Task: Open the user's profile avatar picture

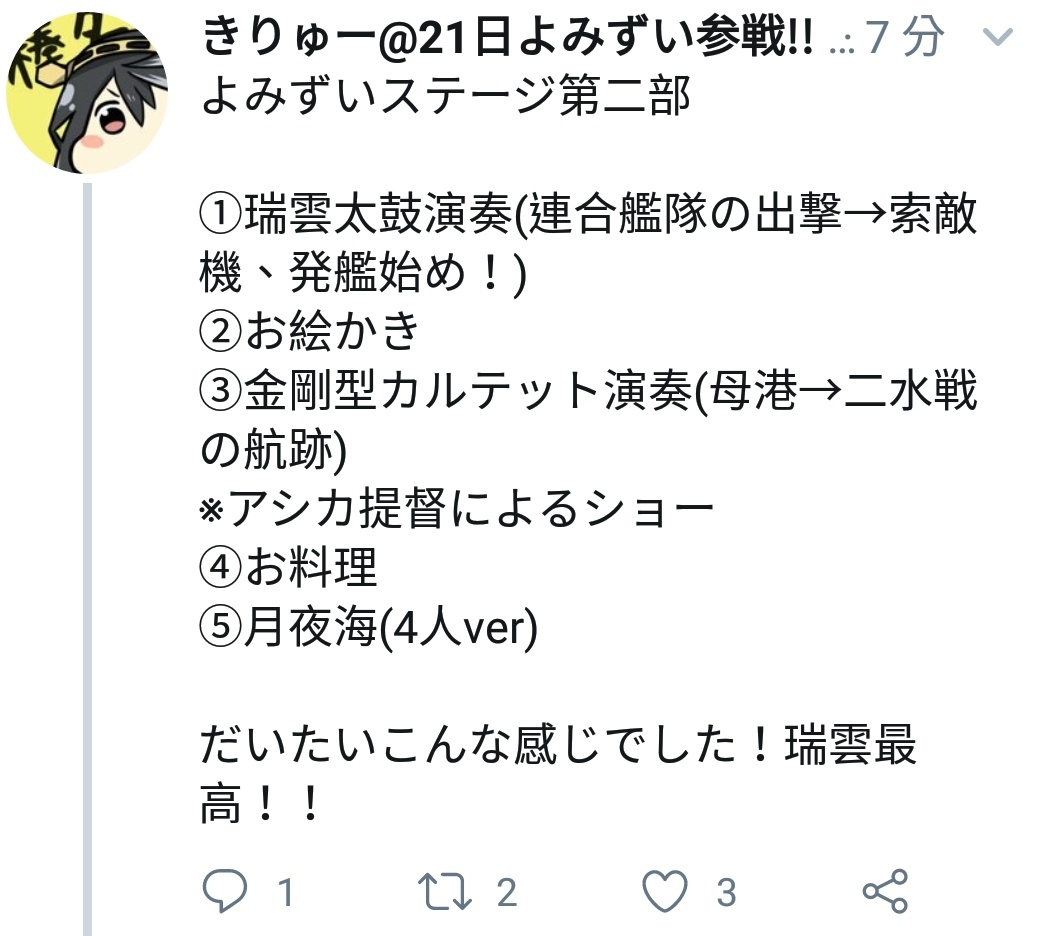Action: pyautogui.click(x=87, y=92)
